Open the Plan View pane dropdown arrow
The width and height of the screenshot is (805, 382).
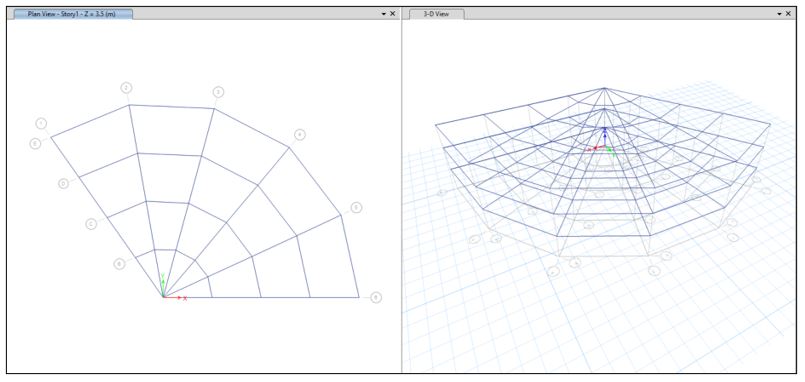pyautogui.click(x=384, y=14)
